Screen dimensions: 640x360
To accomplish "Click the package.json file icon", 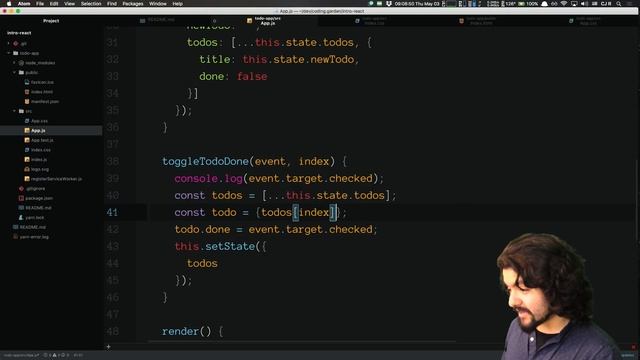I will 21,198.
